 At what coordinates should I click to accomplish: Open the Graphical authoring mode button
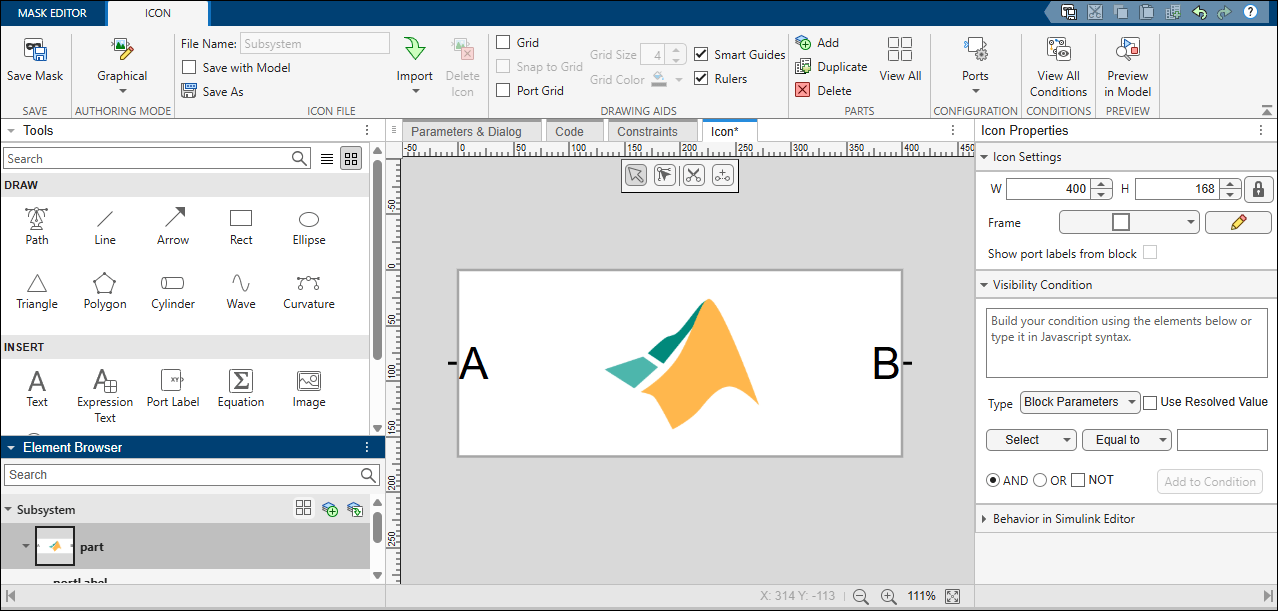122,66
